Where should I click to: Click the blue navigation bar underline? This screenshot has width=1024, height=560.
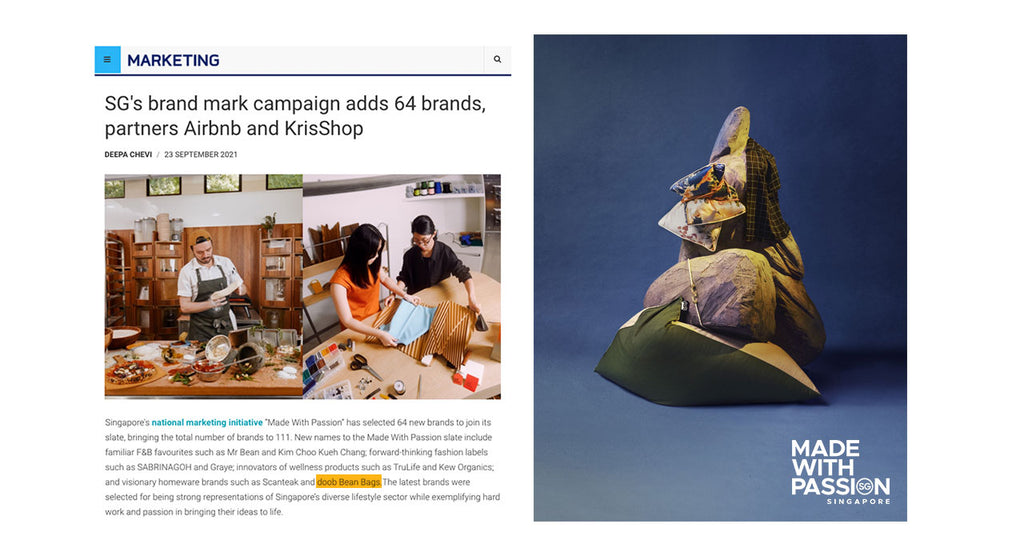pyautogui.click(x=303, y=74)
